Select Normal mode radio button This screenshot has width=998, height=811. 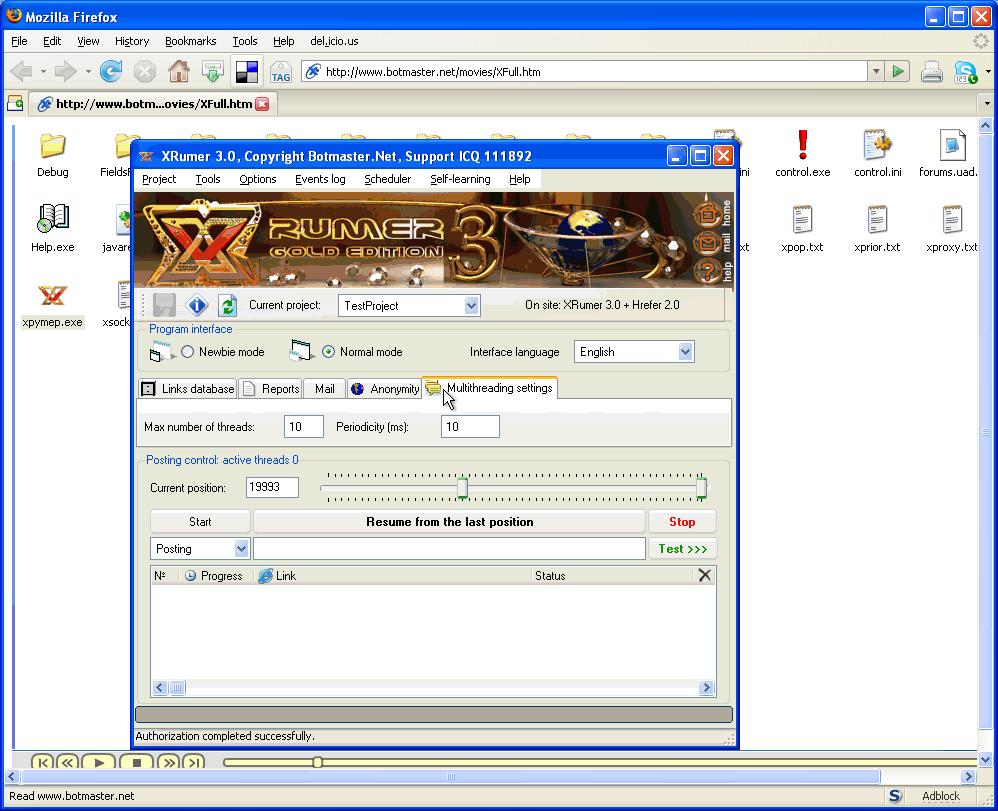[328, 351]
